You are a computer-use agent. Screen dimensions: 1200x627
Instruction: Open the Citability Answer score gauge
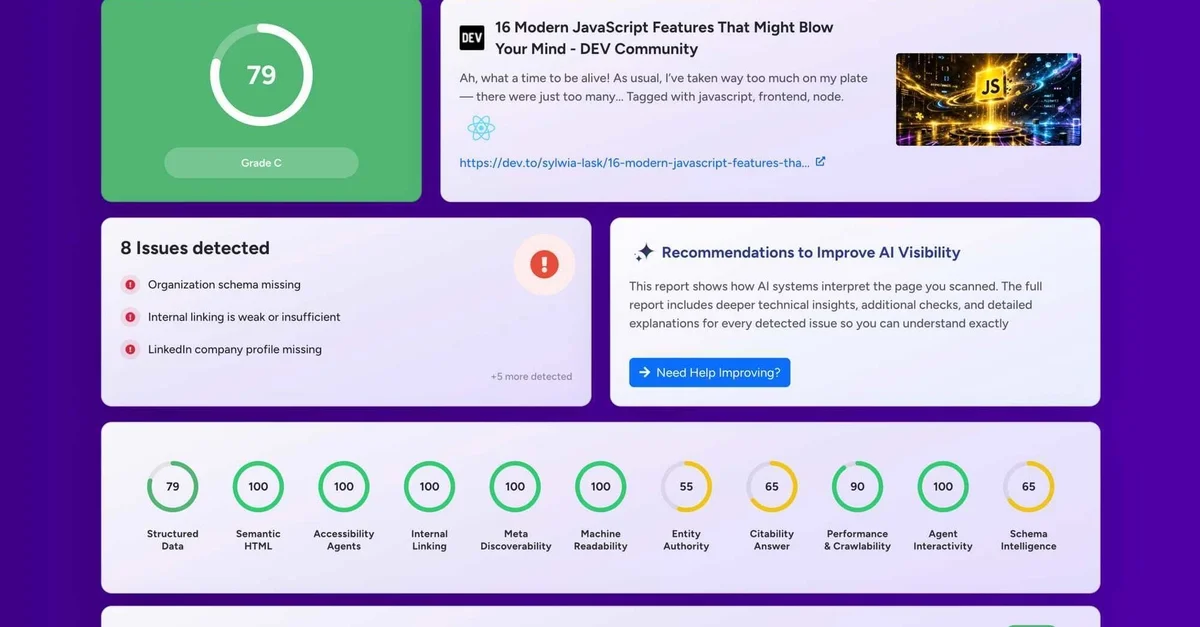(x=772, y=487)
